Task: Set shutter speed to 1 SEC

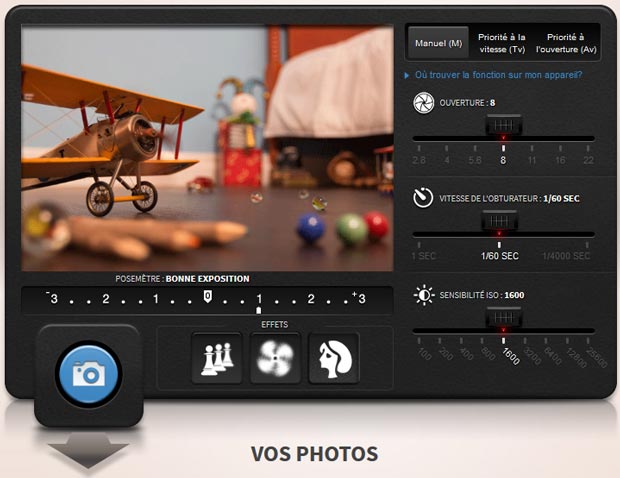Action: pyautogui.click(x=423, y=256)
